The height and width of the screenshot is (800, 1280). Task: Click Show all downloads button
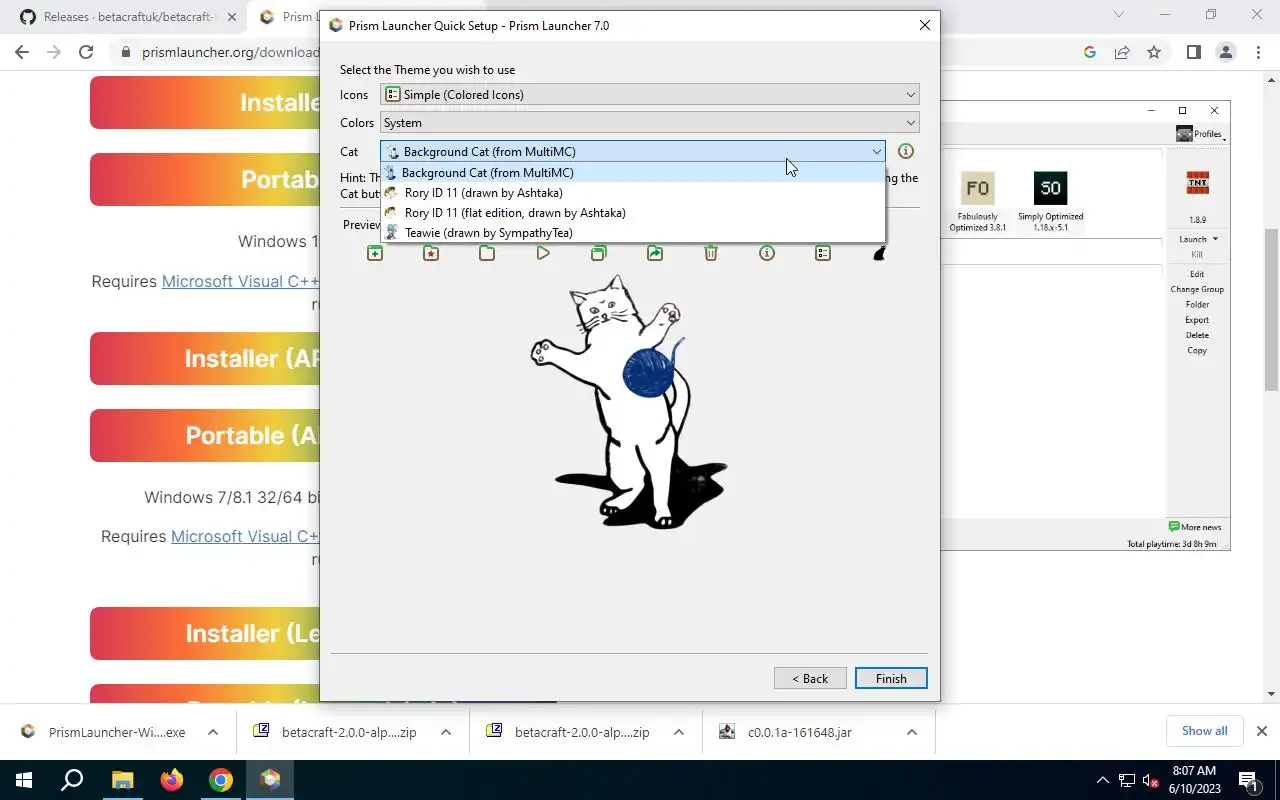click(x=1204, y=731)
